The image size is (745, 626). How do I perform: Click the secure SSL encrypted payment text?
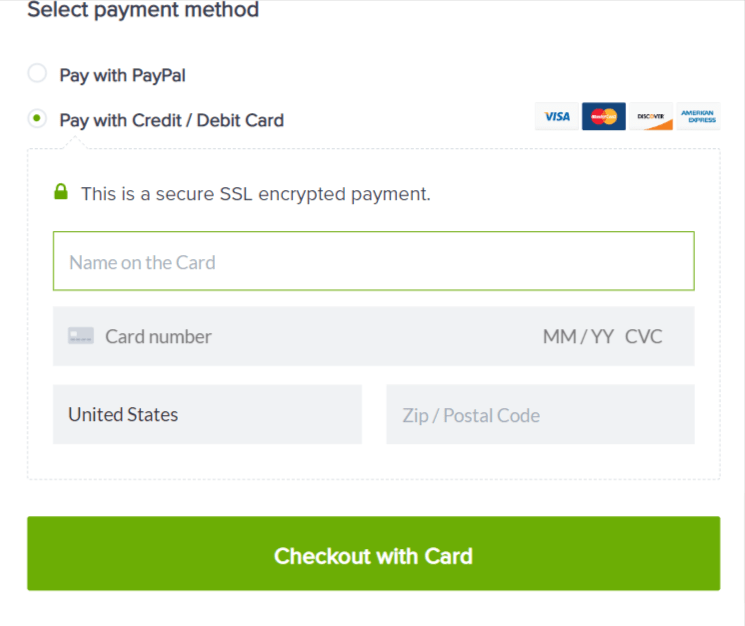point(256,194)
